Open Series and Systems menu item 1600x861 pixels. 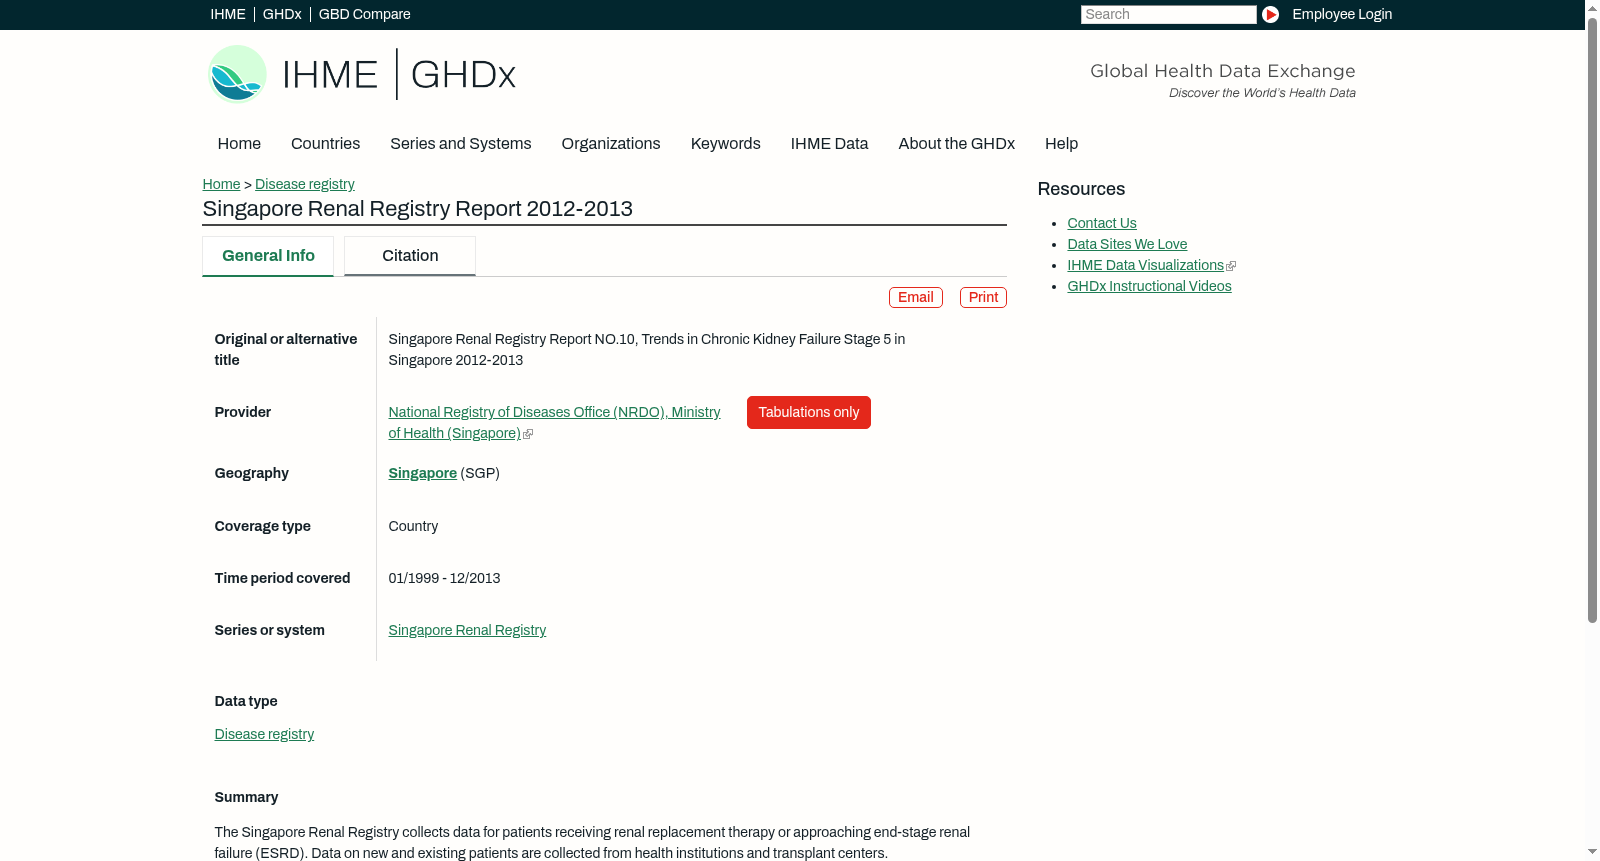coord(461,143)
